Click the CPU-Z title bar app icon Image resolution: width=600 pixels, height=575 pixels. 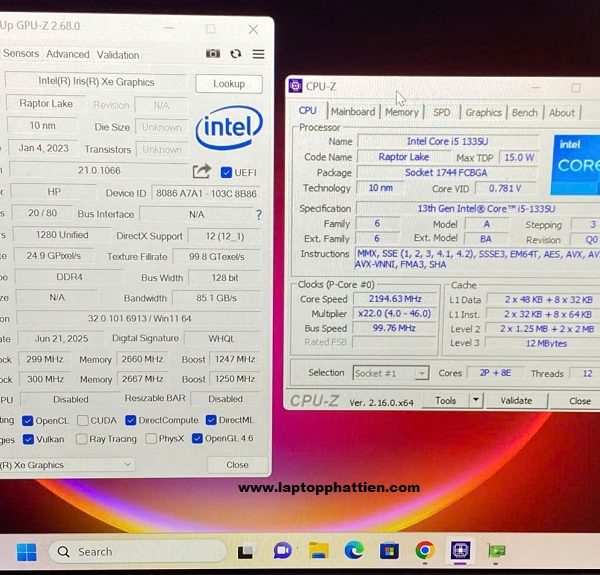click(295, 86)
